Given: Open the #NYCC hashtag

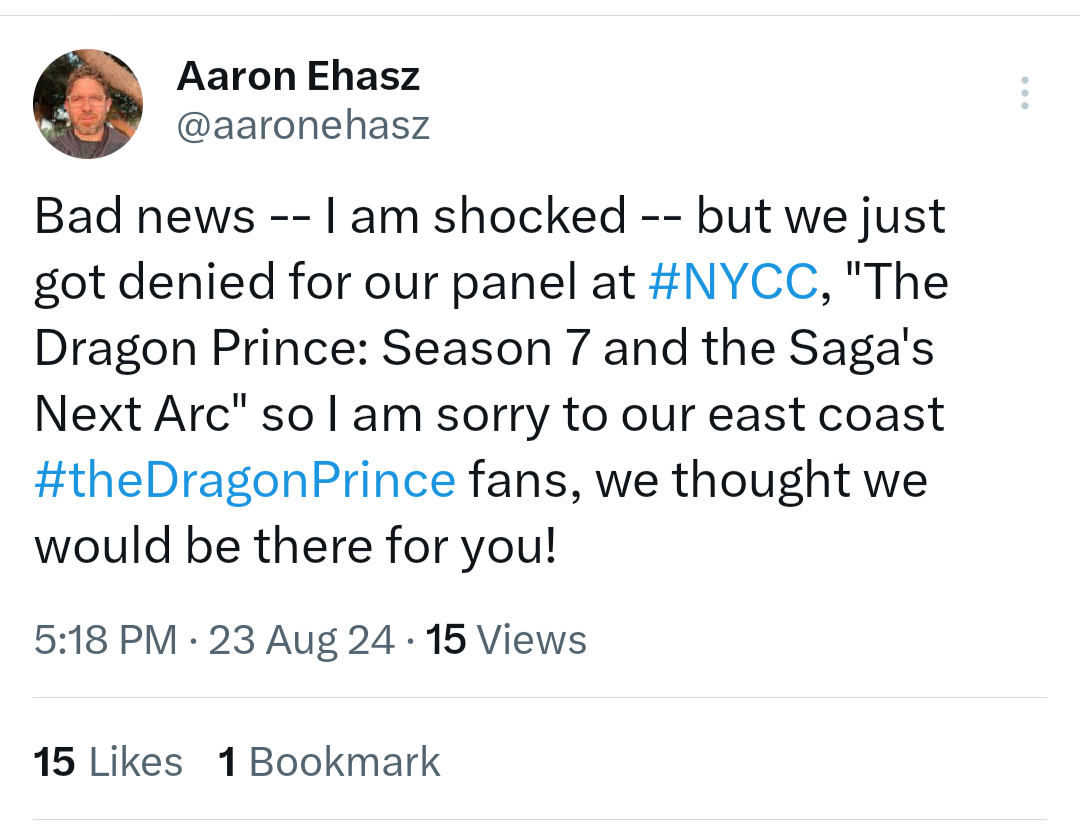Looking at the screenshot, I should coord(734,281).
